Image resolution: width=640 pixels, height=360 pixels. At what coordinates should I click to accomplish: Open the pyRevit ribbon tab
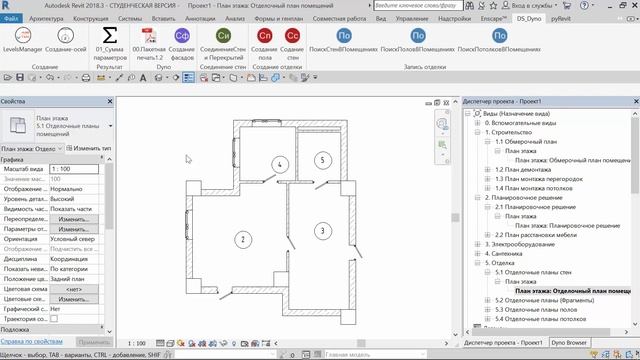point(561,19)
